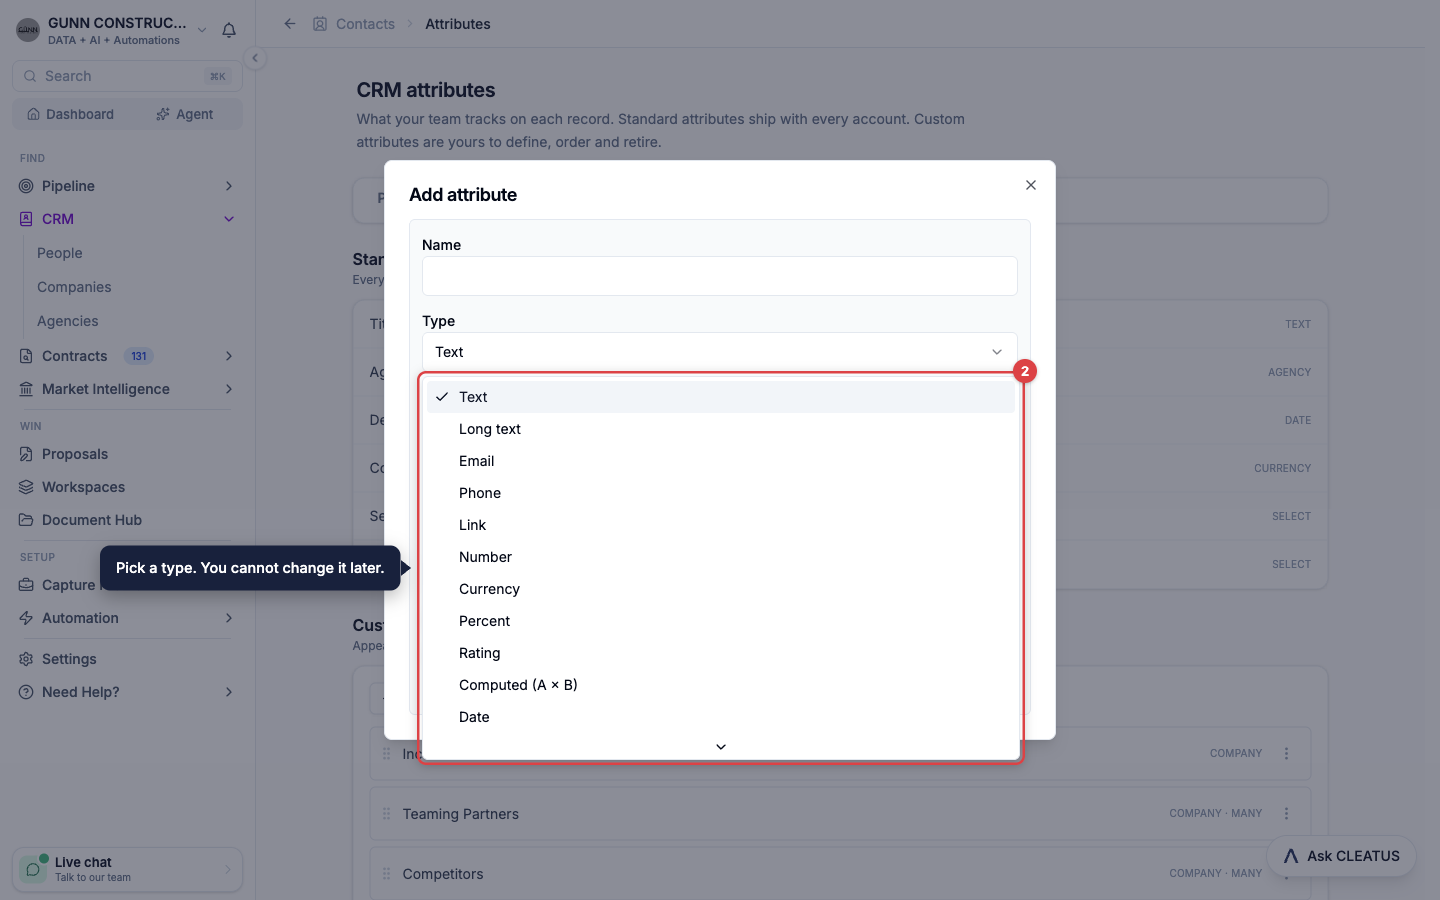The image size is (1440, 900).
Task: Click the Document Hub folder icon
Action: coord(26,520)
